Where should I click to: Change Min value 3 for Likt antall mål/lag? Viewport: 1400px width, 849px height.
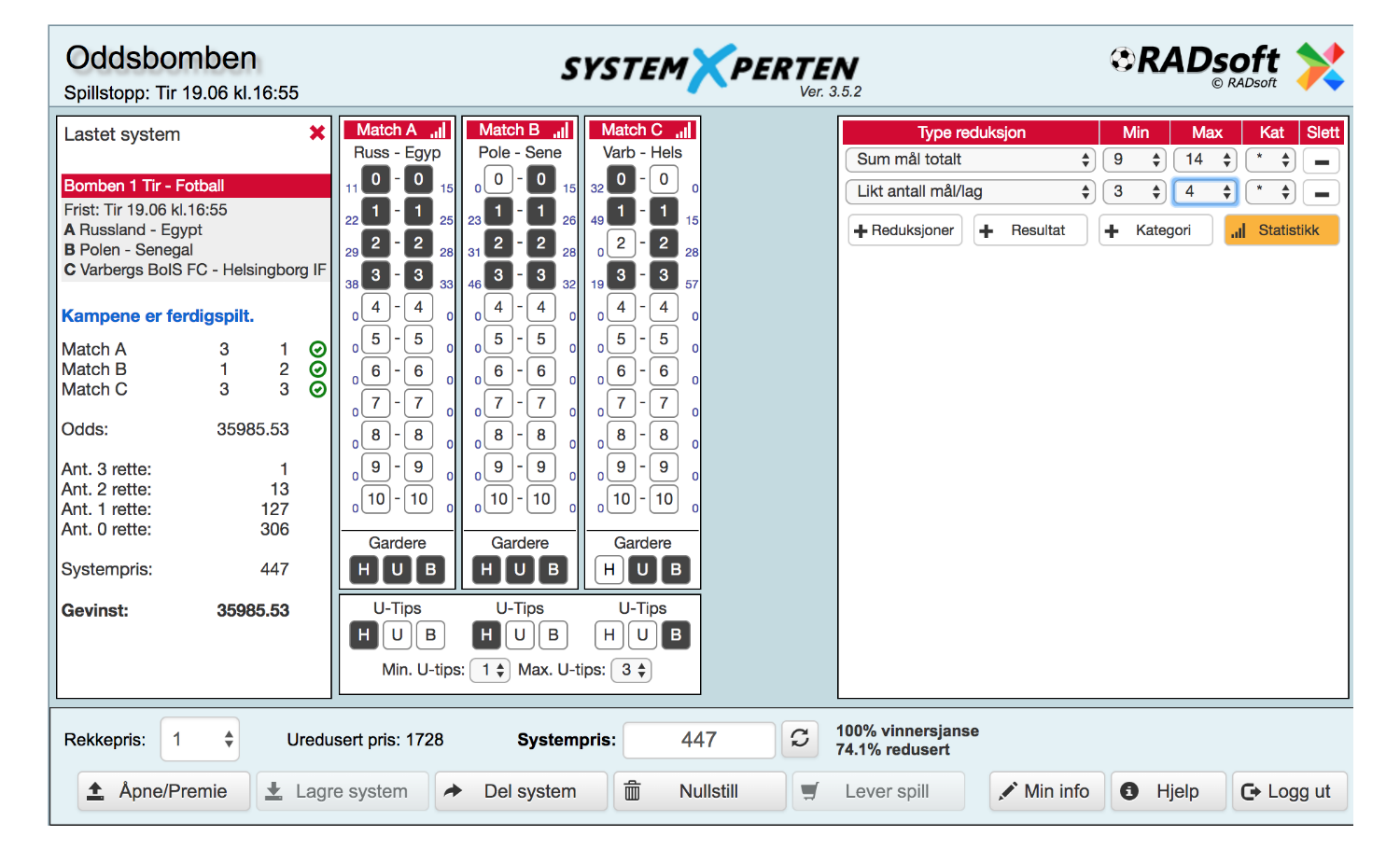(1135, 191)
